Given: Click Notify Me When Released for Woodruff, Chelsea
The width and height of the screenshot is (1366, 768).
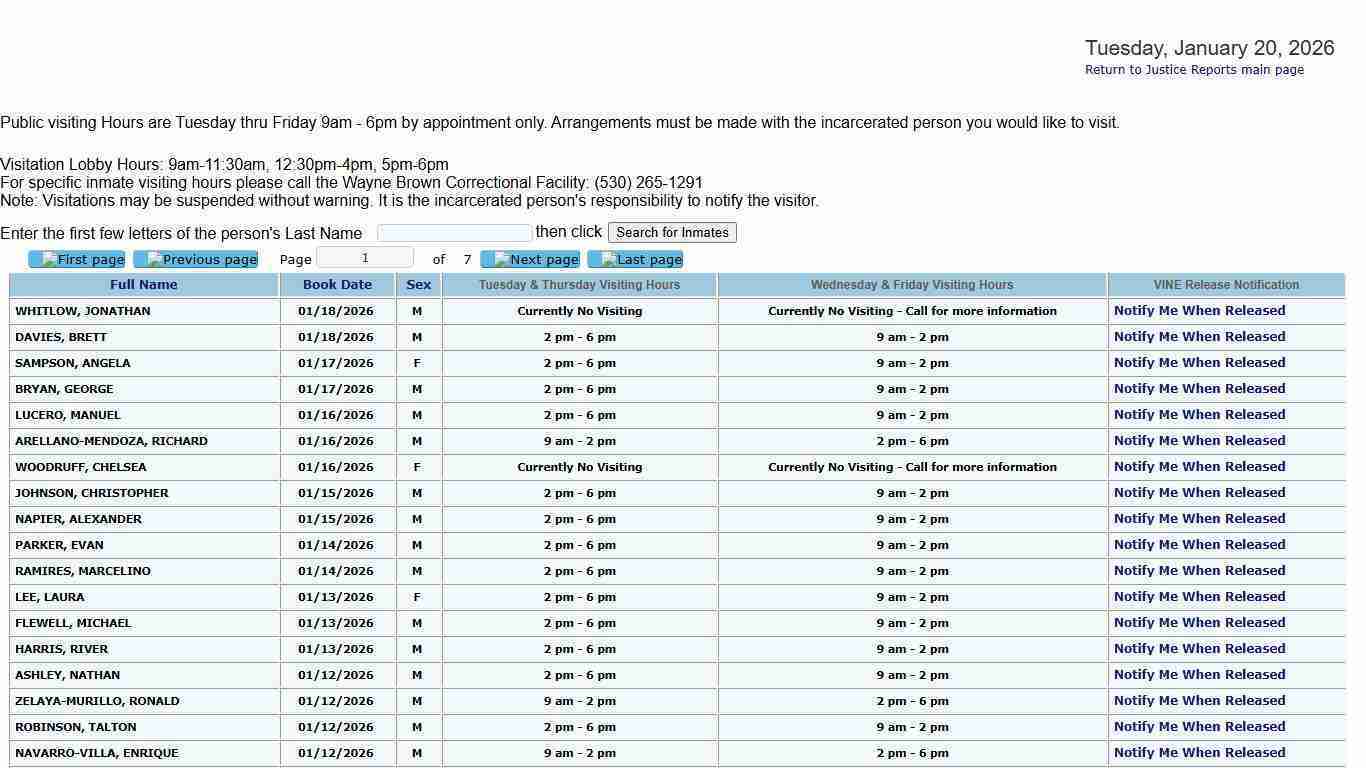Looking at the screenshot, I should [x=1199, y=467].
